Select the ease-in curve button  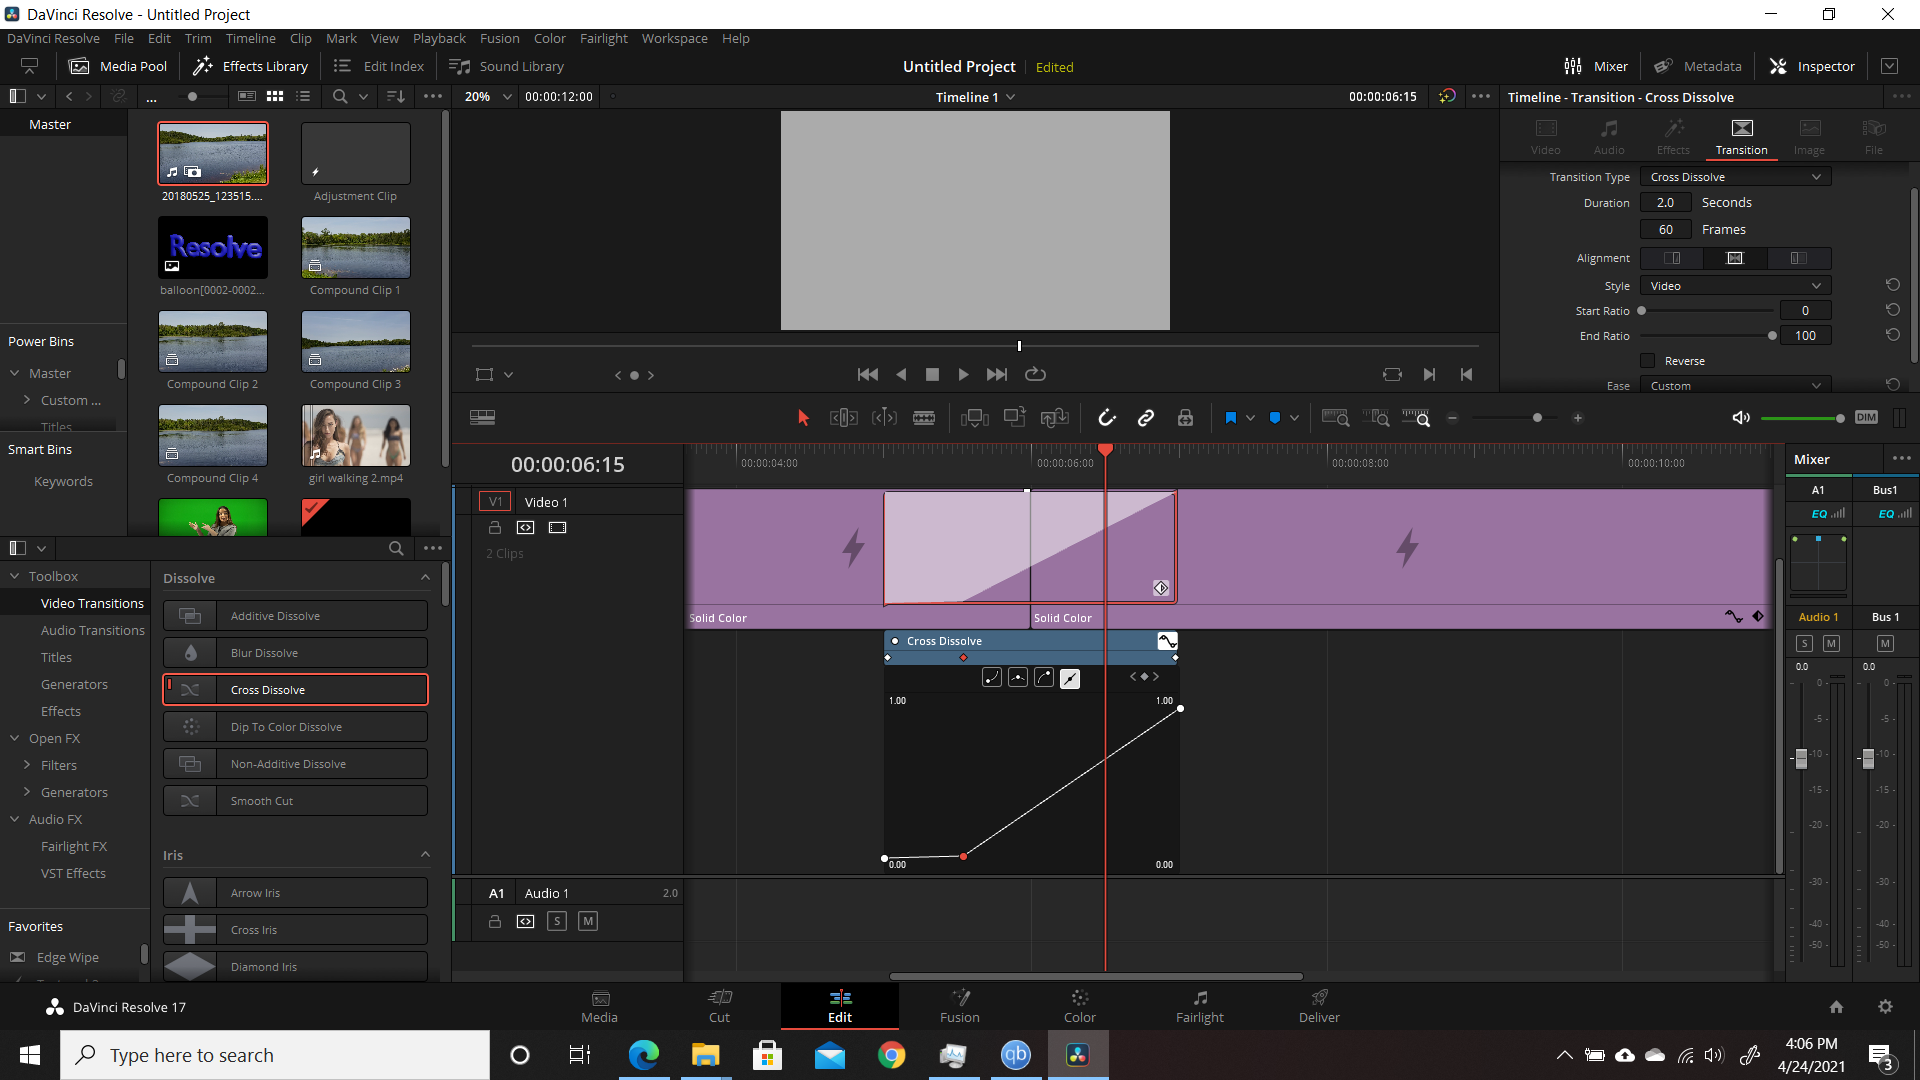992,678
